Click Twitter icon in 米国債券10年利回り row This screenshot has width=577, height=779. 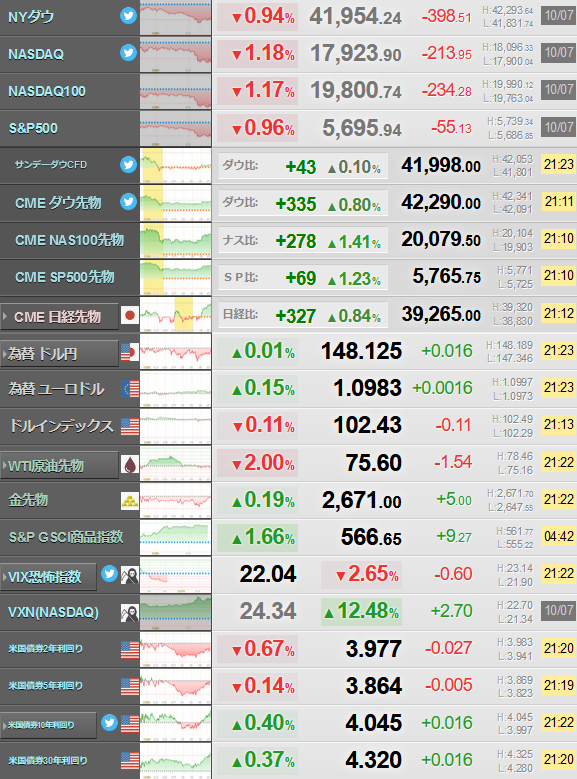109,723
